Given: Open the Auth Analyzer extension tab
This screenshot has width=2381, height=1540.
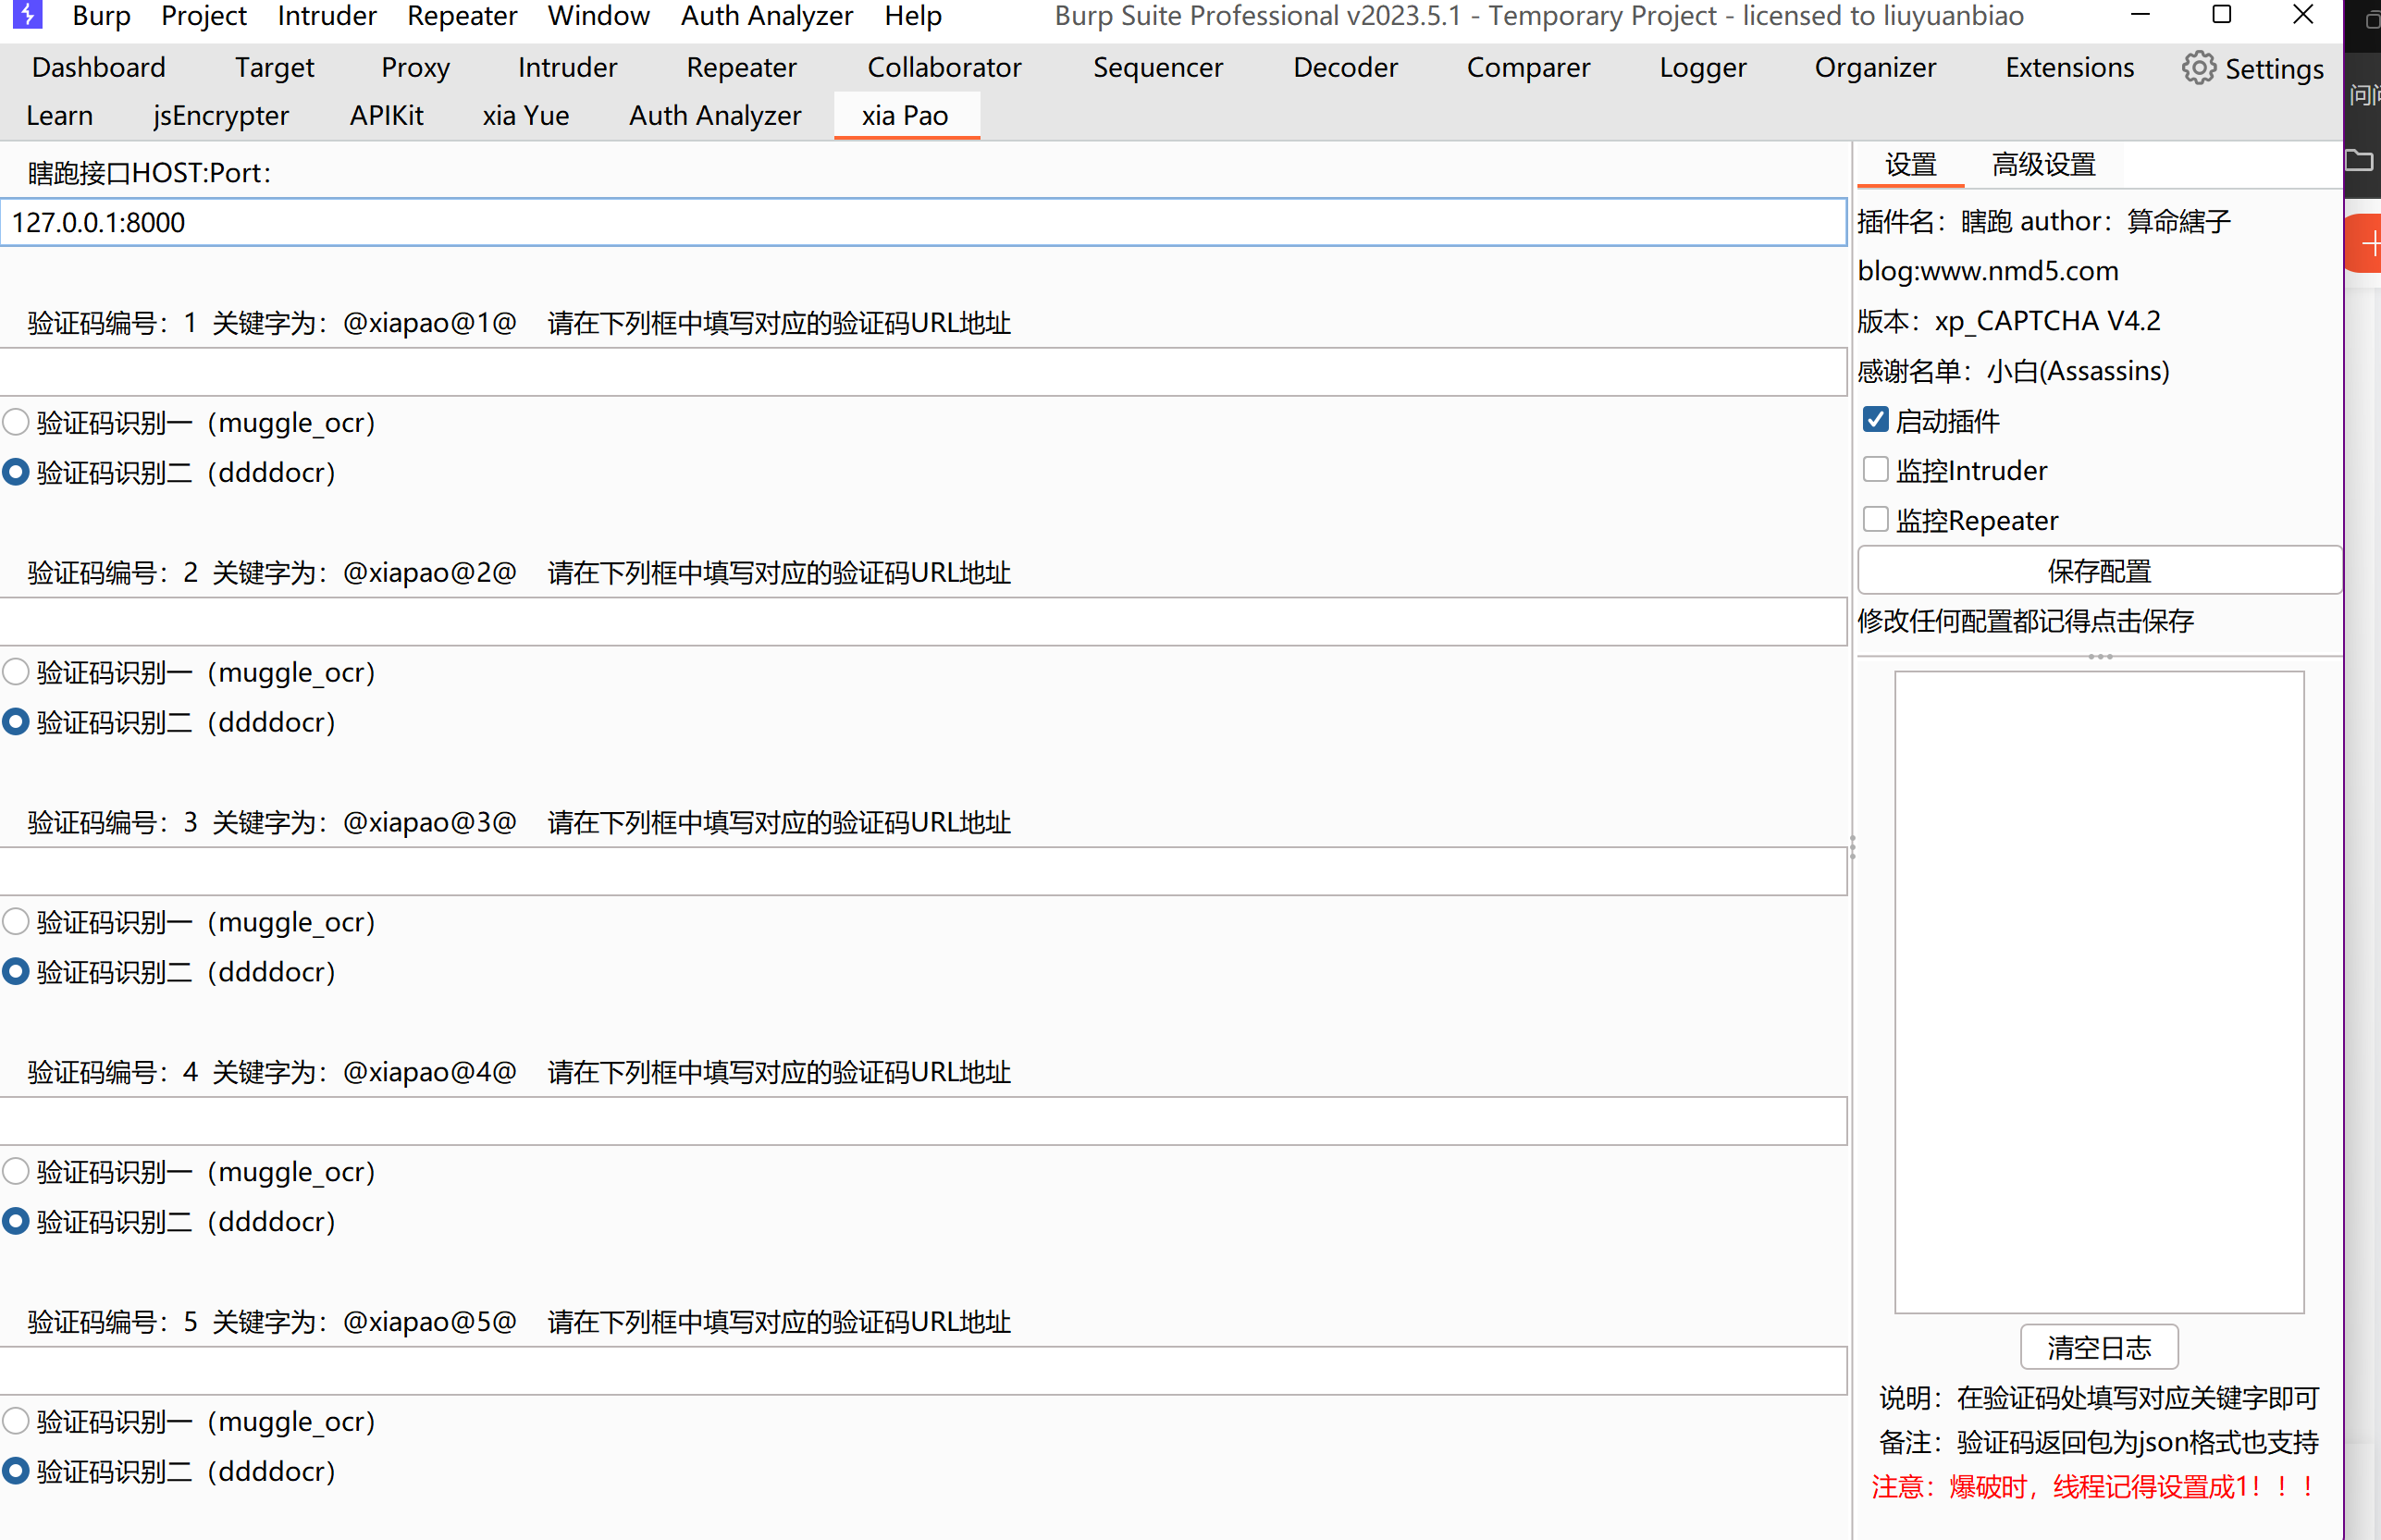Looking at the screenshot, I should click(x=714, y=116).
